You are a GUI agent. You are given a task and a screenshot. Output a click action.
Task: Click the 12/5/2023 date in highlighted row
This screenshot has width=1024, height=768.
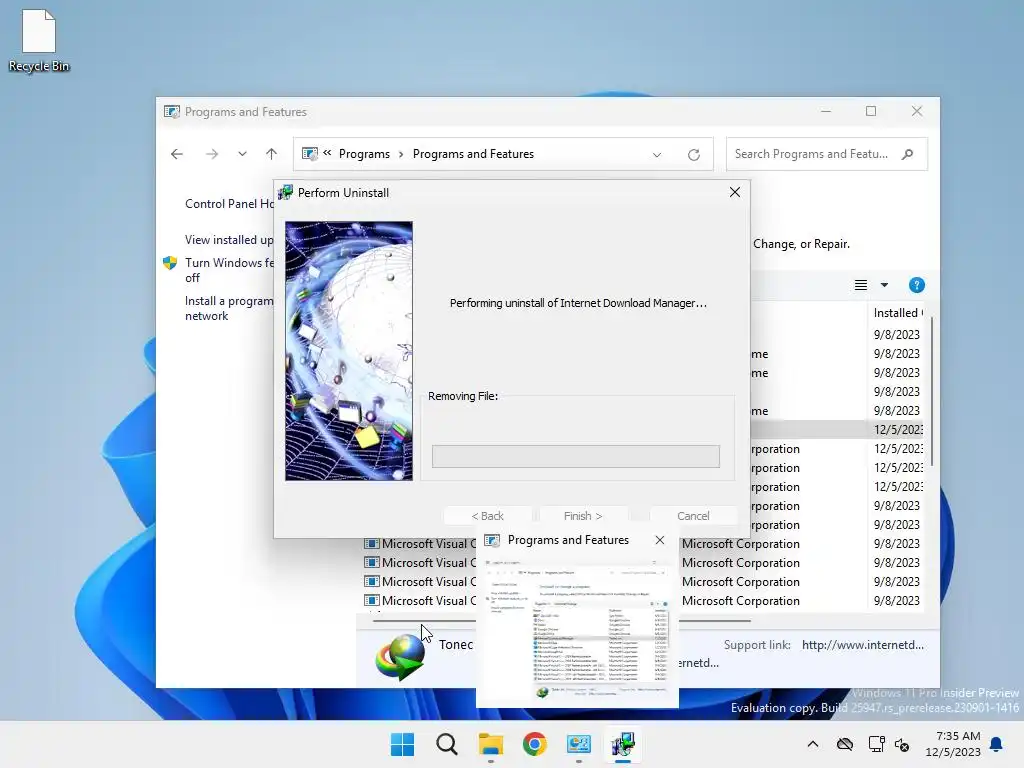[898, 430]
